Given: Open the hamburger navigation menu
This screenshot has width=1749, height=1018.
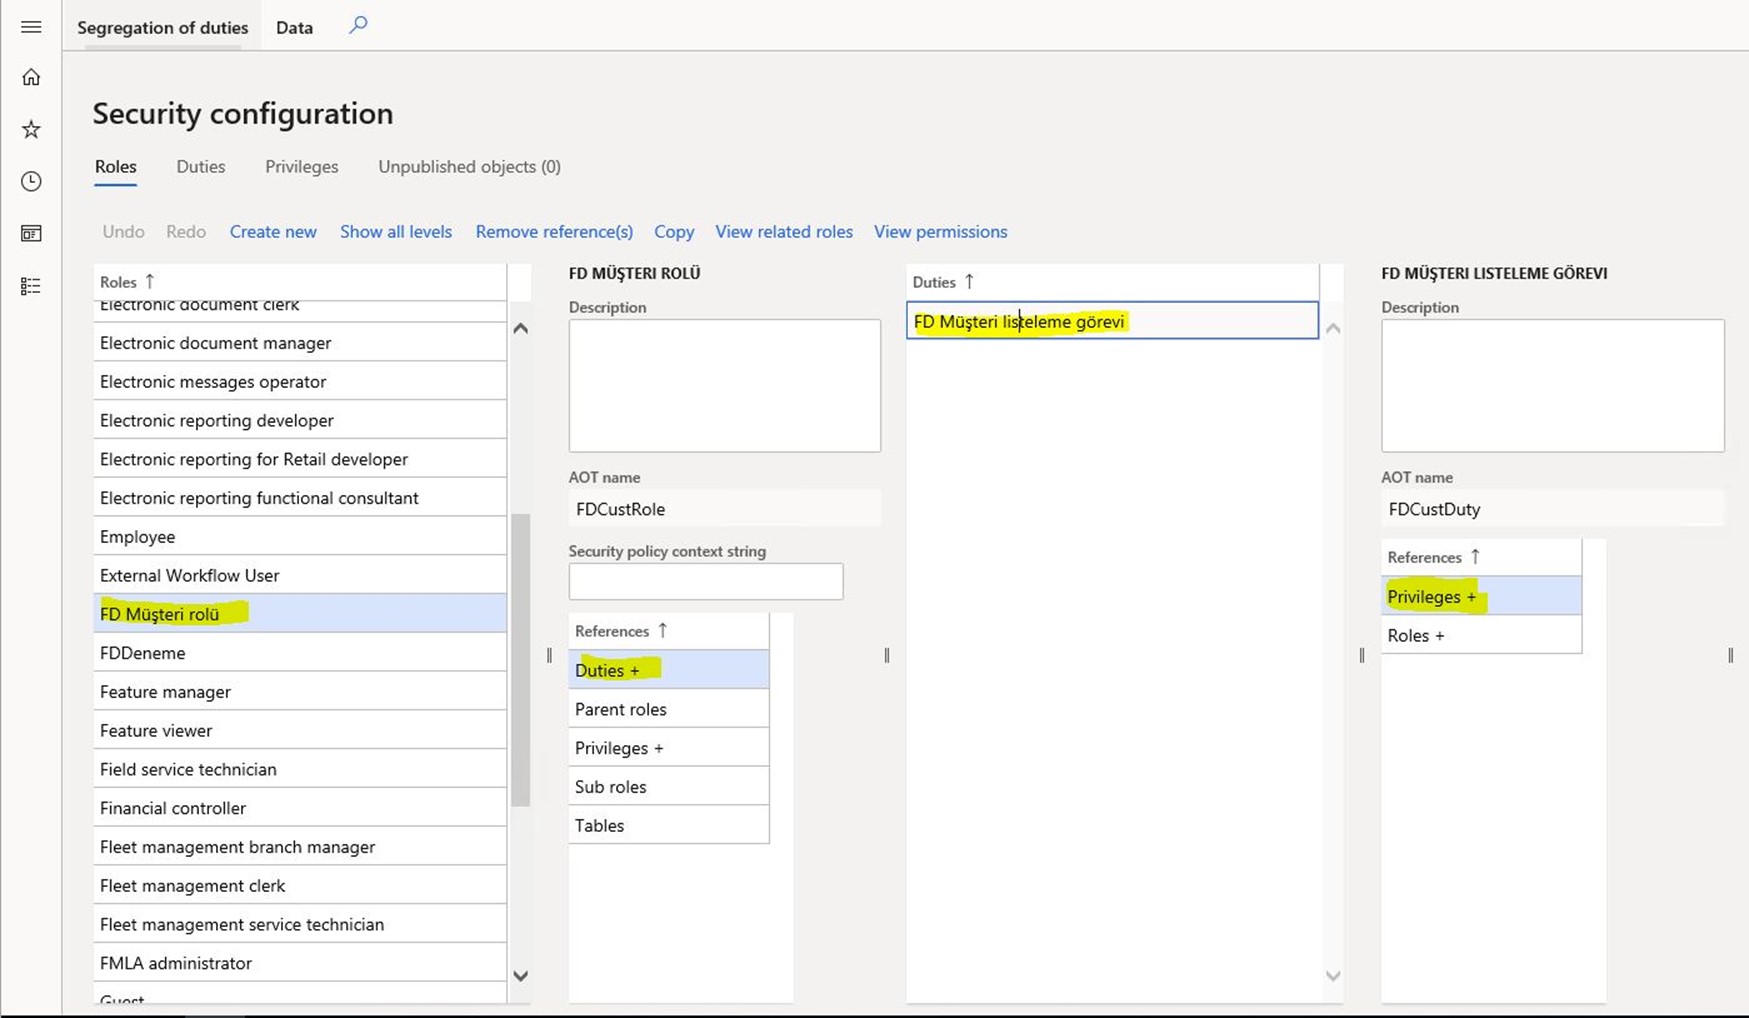Looking at the screenshot, I should (31, 27).
